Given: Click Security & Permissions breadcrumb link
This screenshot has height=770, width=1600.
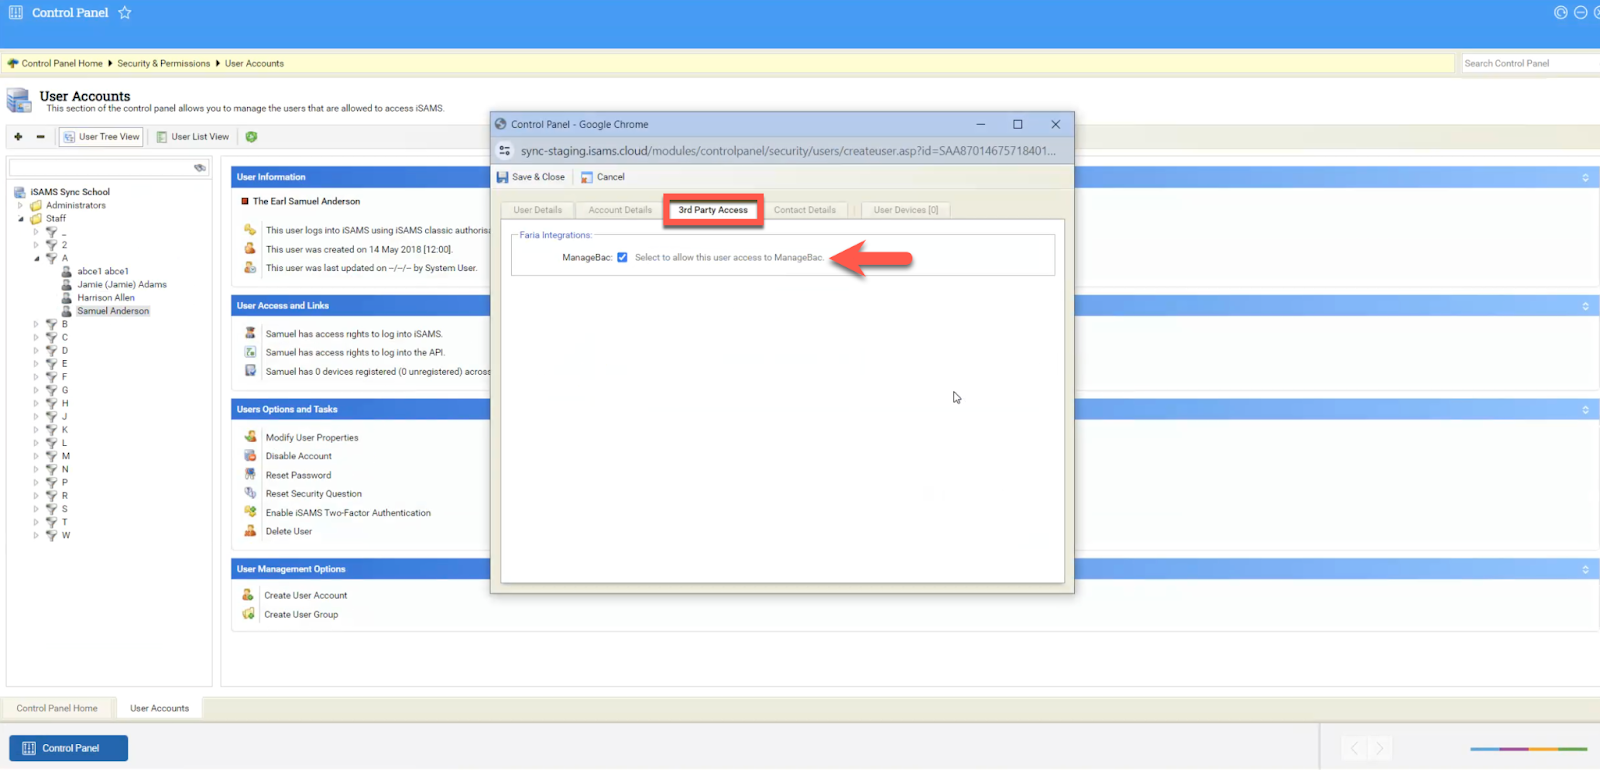Looking at the screenshot, I should [163, 63].
